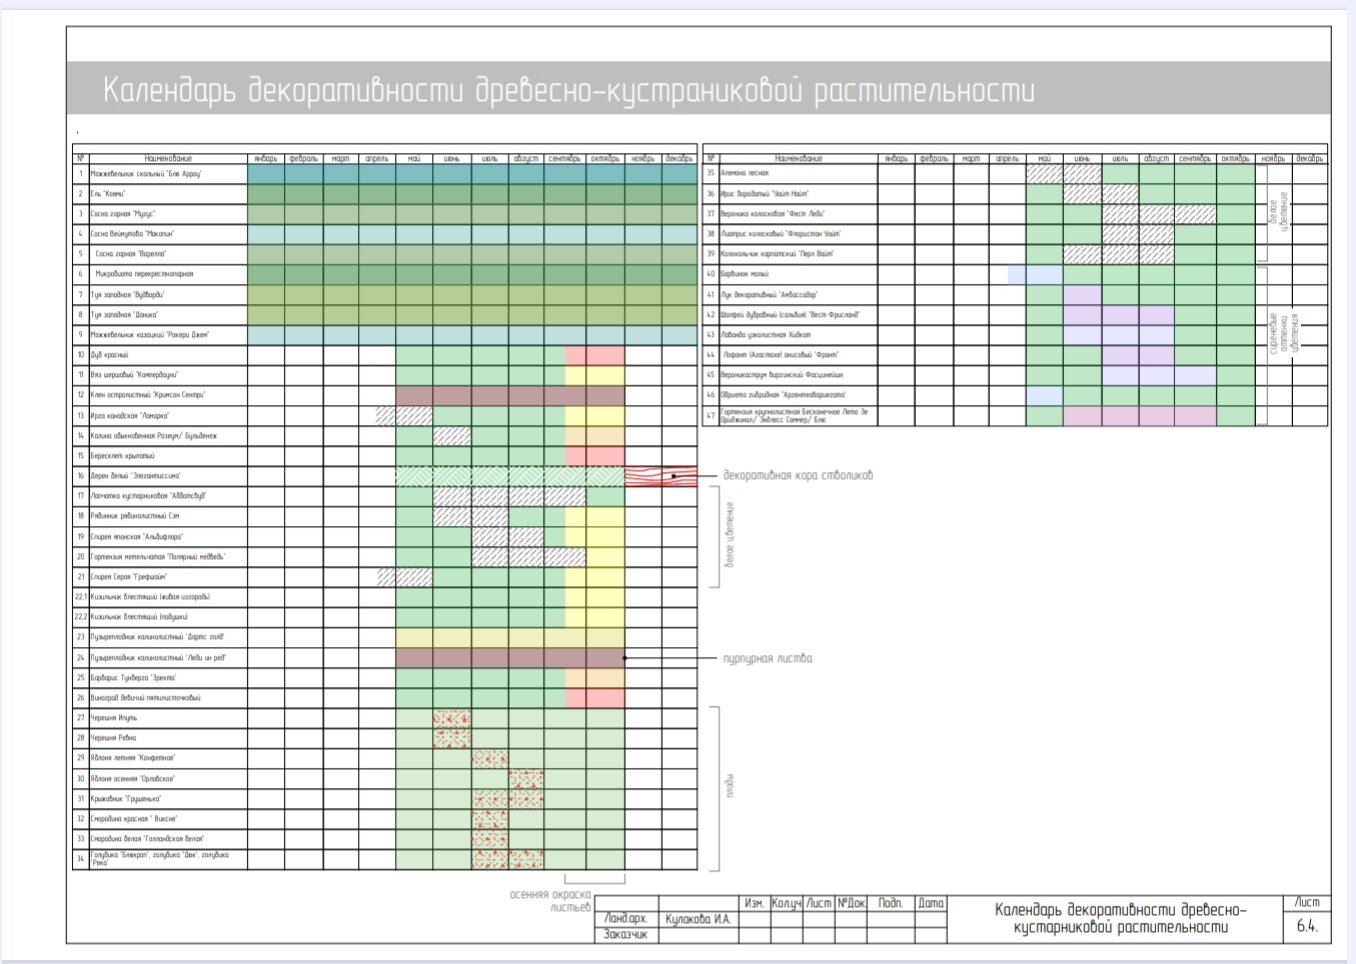Click the 'пурпурная листва' annotation label
1356x964 pixels.
[767, 659]
